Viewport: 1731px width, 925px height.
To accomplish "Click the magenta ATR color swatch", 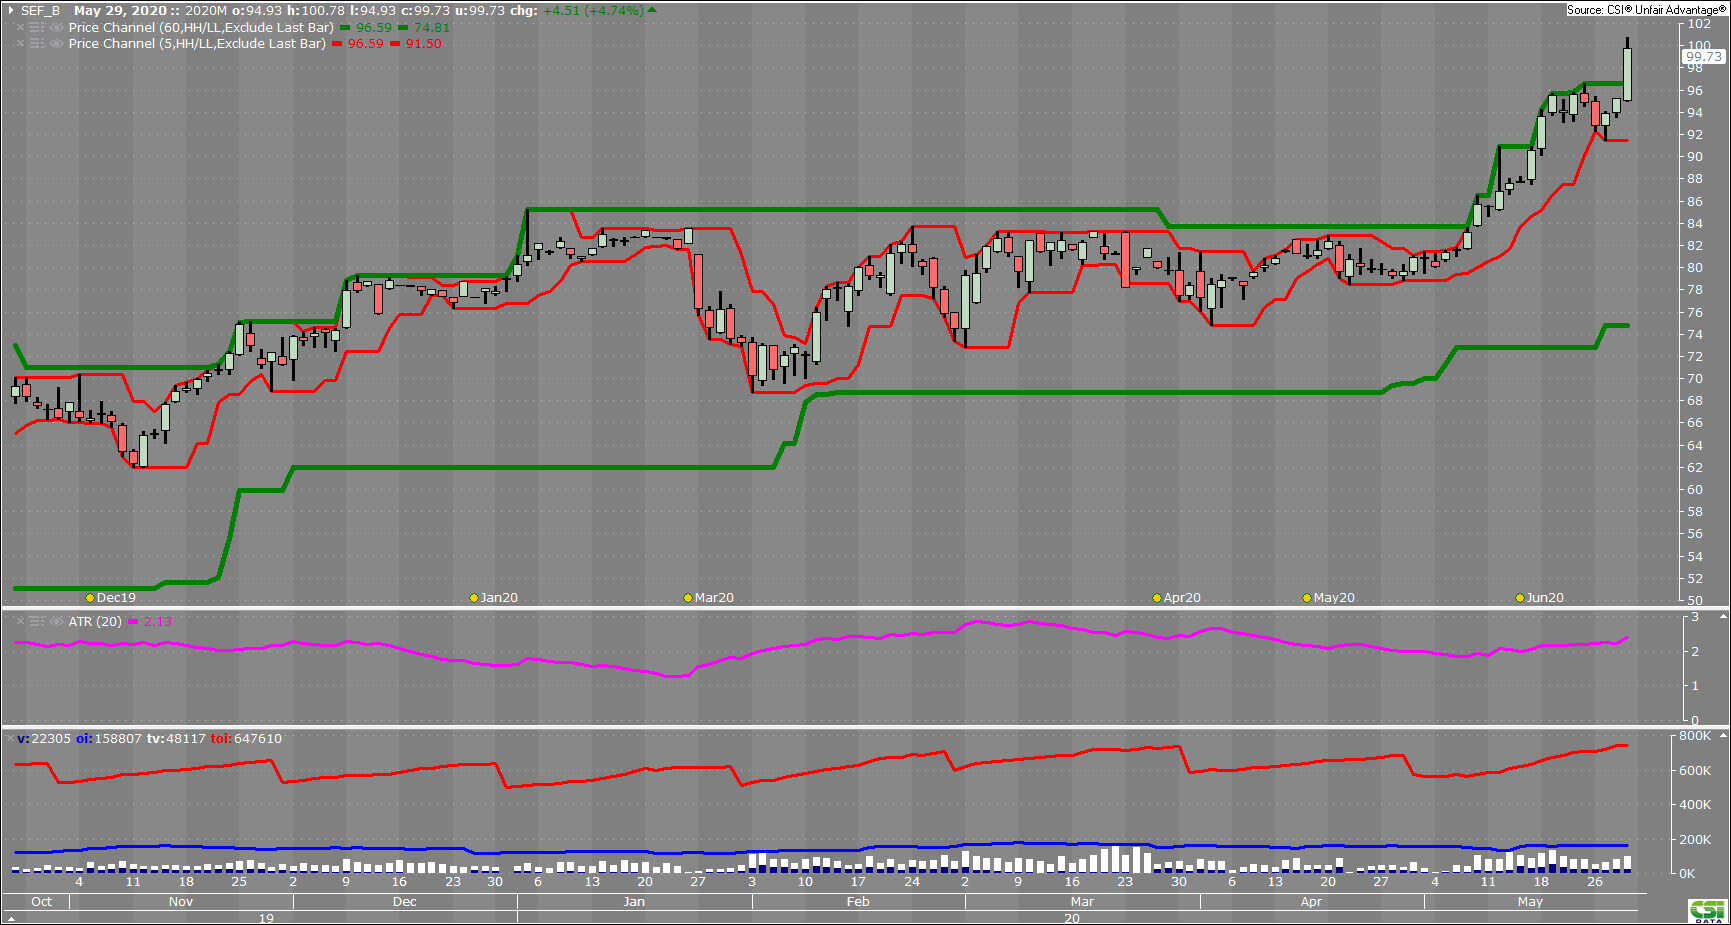I will 133,622.
